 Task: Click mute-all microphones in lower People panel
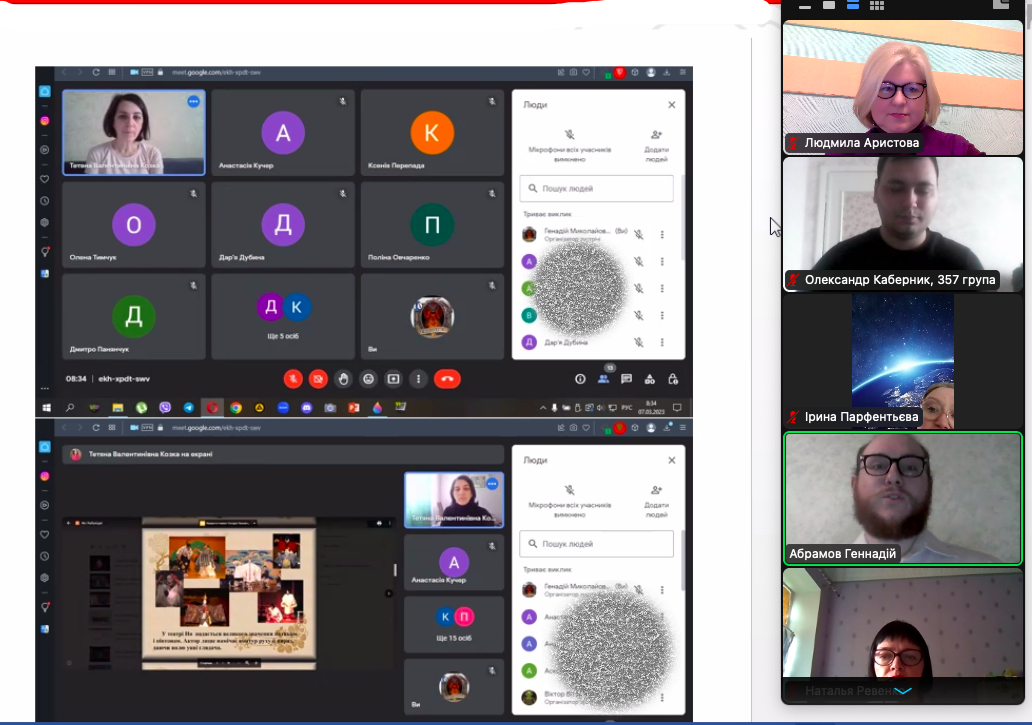pos(569,496)
